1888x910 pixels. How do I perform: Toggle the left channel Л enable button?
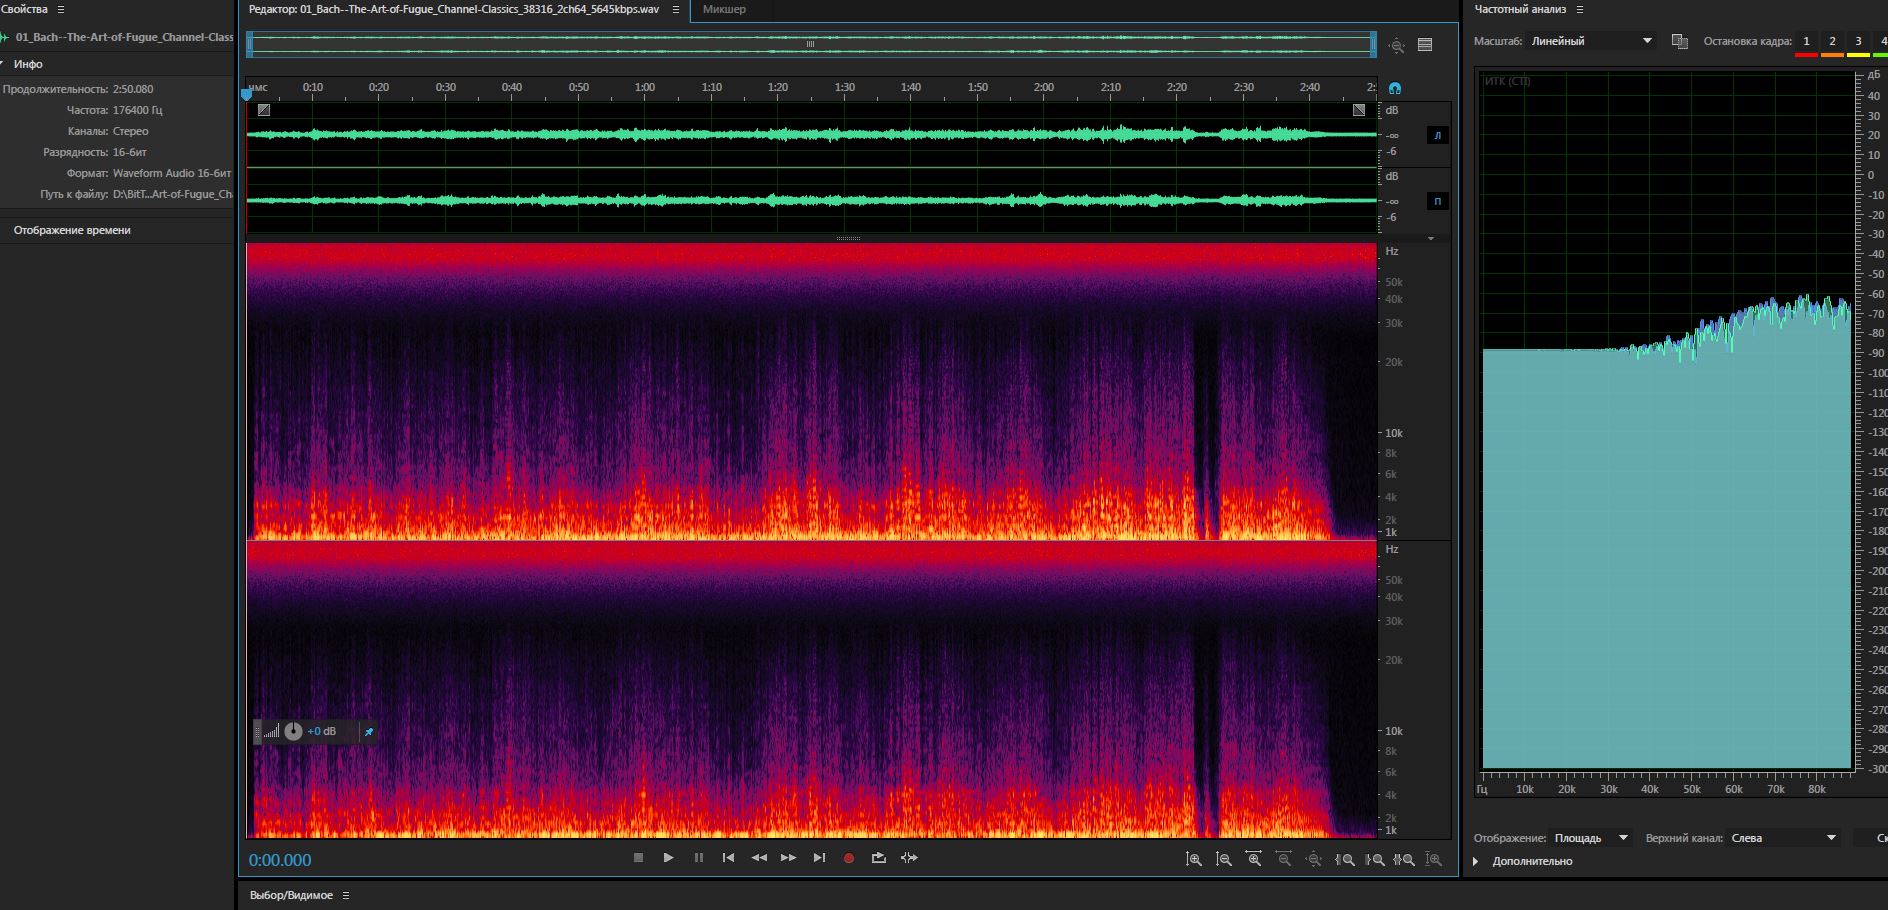click(1437, 135)
